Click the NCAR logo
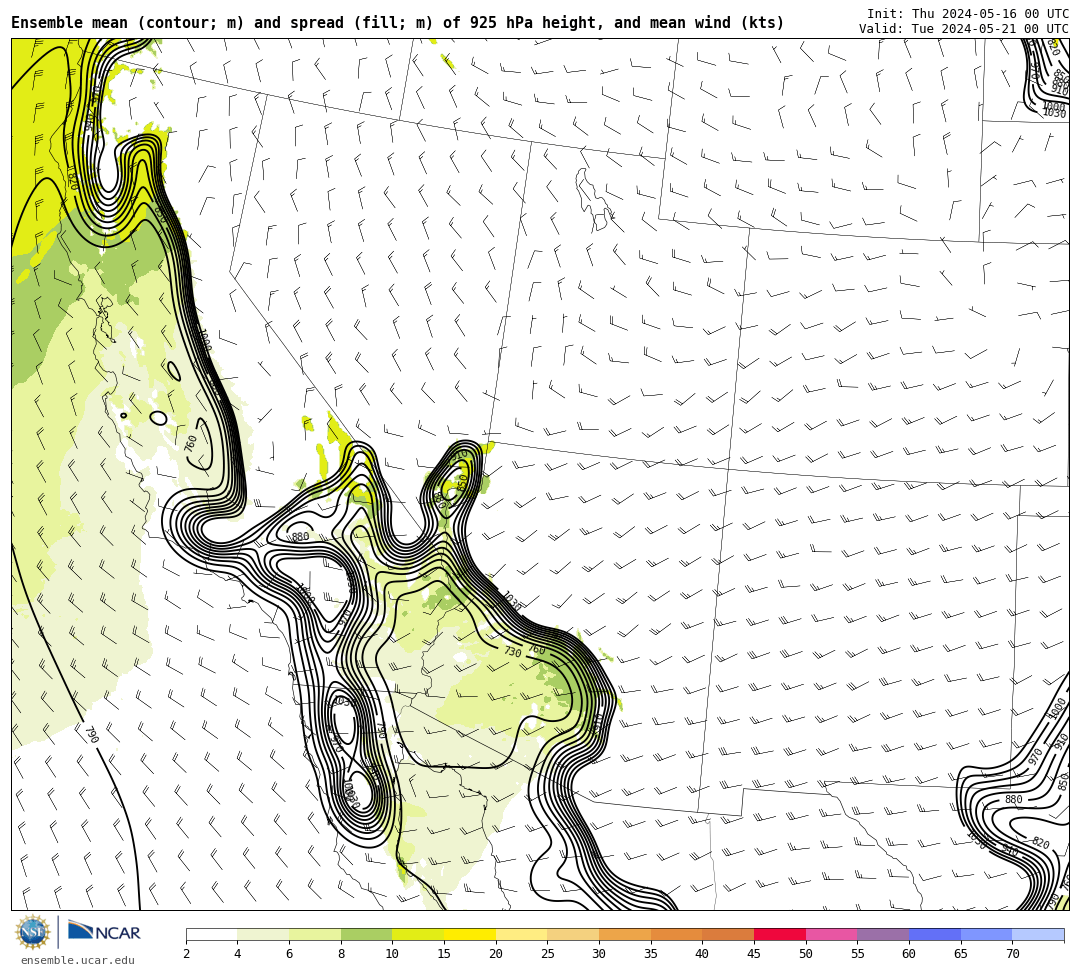Image resolution: width=1080 pixels, height=973 pixels. click(x=103, y=930)
